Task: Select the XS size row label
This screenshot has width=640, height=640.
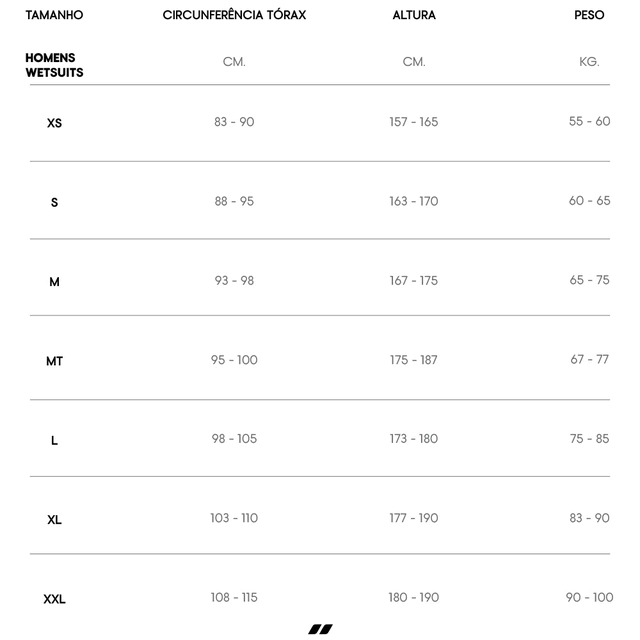Action: pyautogui.click(x=54, y=123)
